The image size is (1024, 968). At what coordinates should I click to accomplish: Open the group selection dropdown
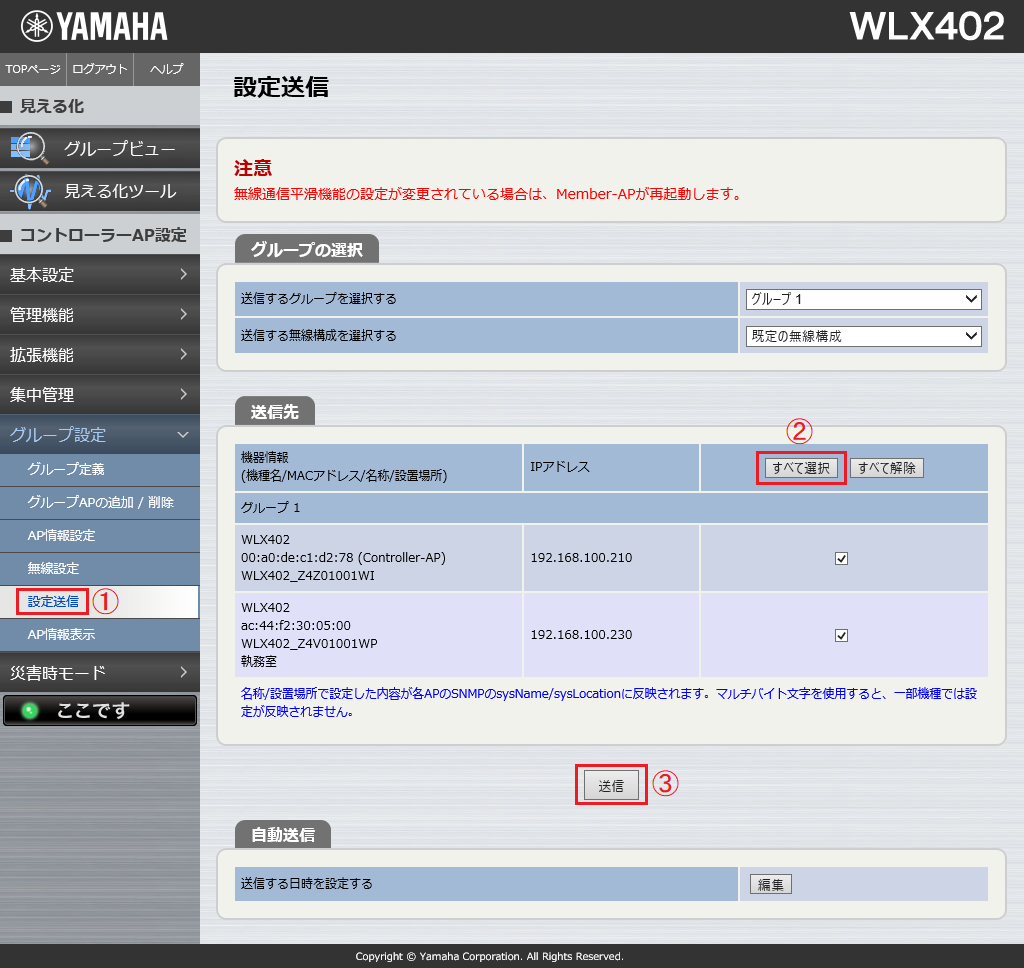(864, 299)
